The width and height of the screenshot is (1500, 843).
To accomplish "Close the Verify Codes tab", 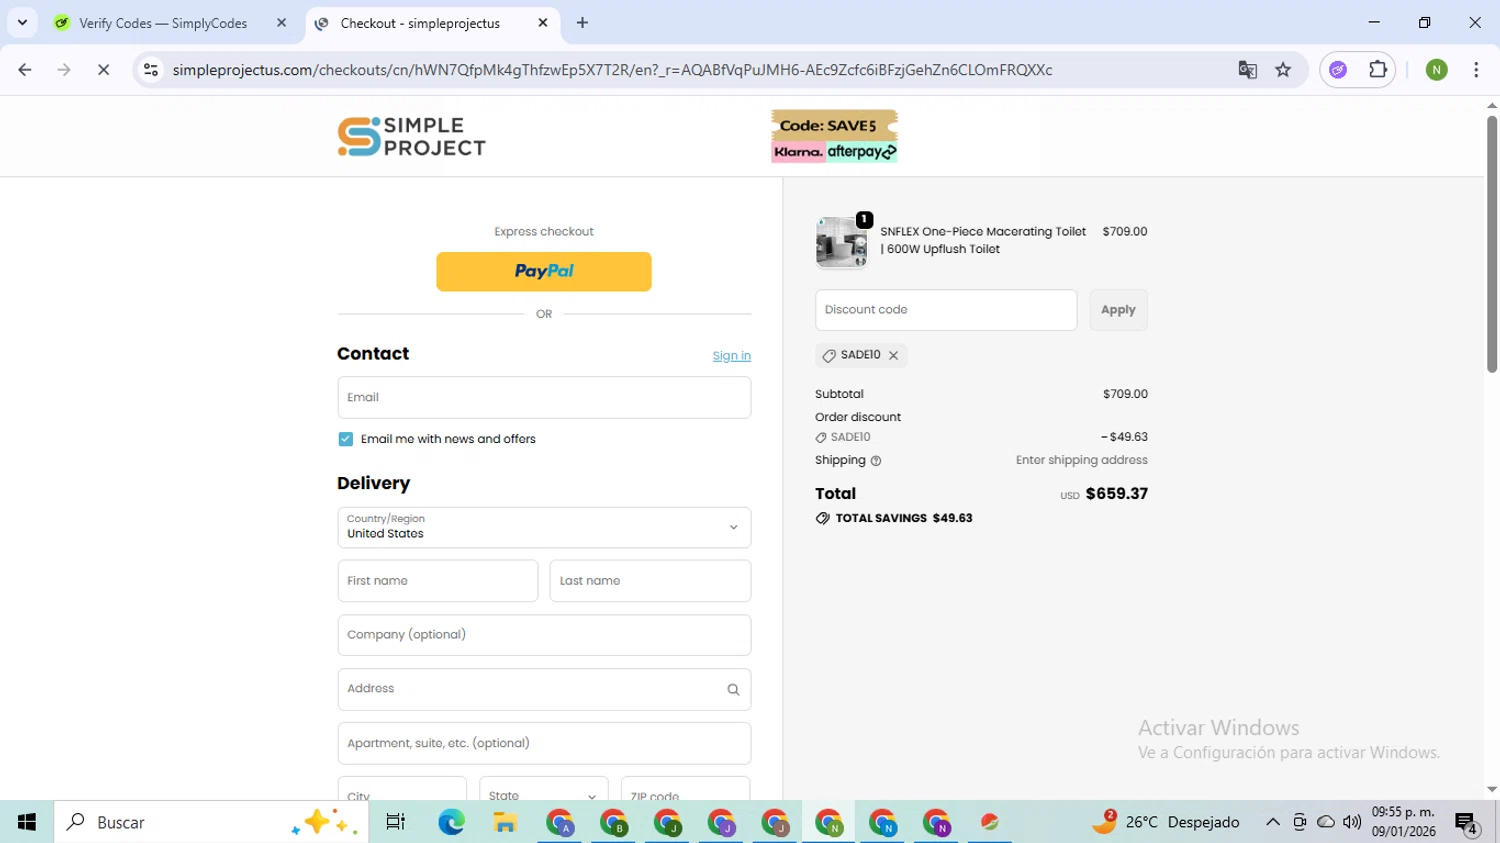I will click(x=281, y=23).
